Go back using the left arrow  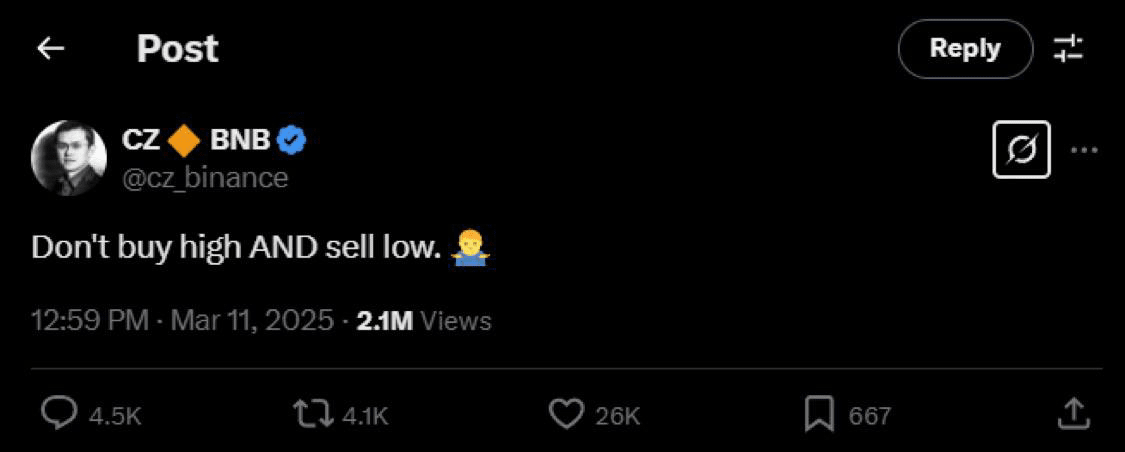click(50, 49)
